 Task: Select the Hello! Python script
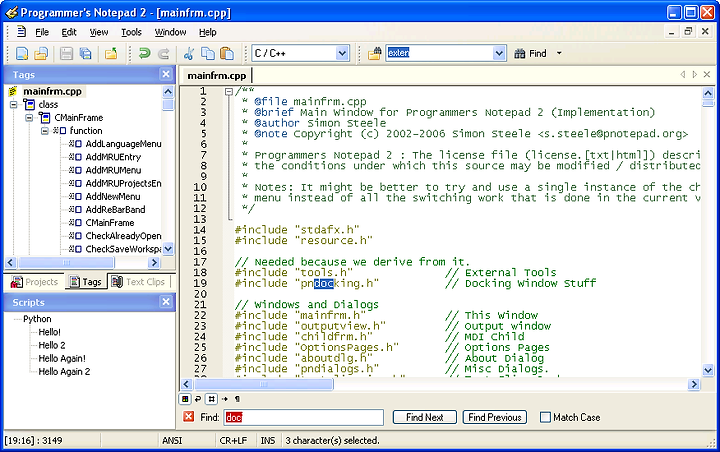49,332
